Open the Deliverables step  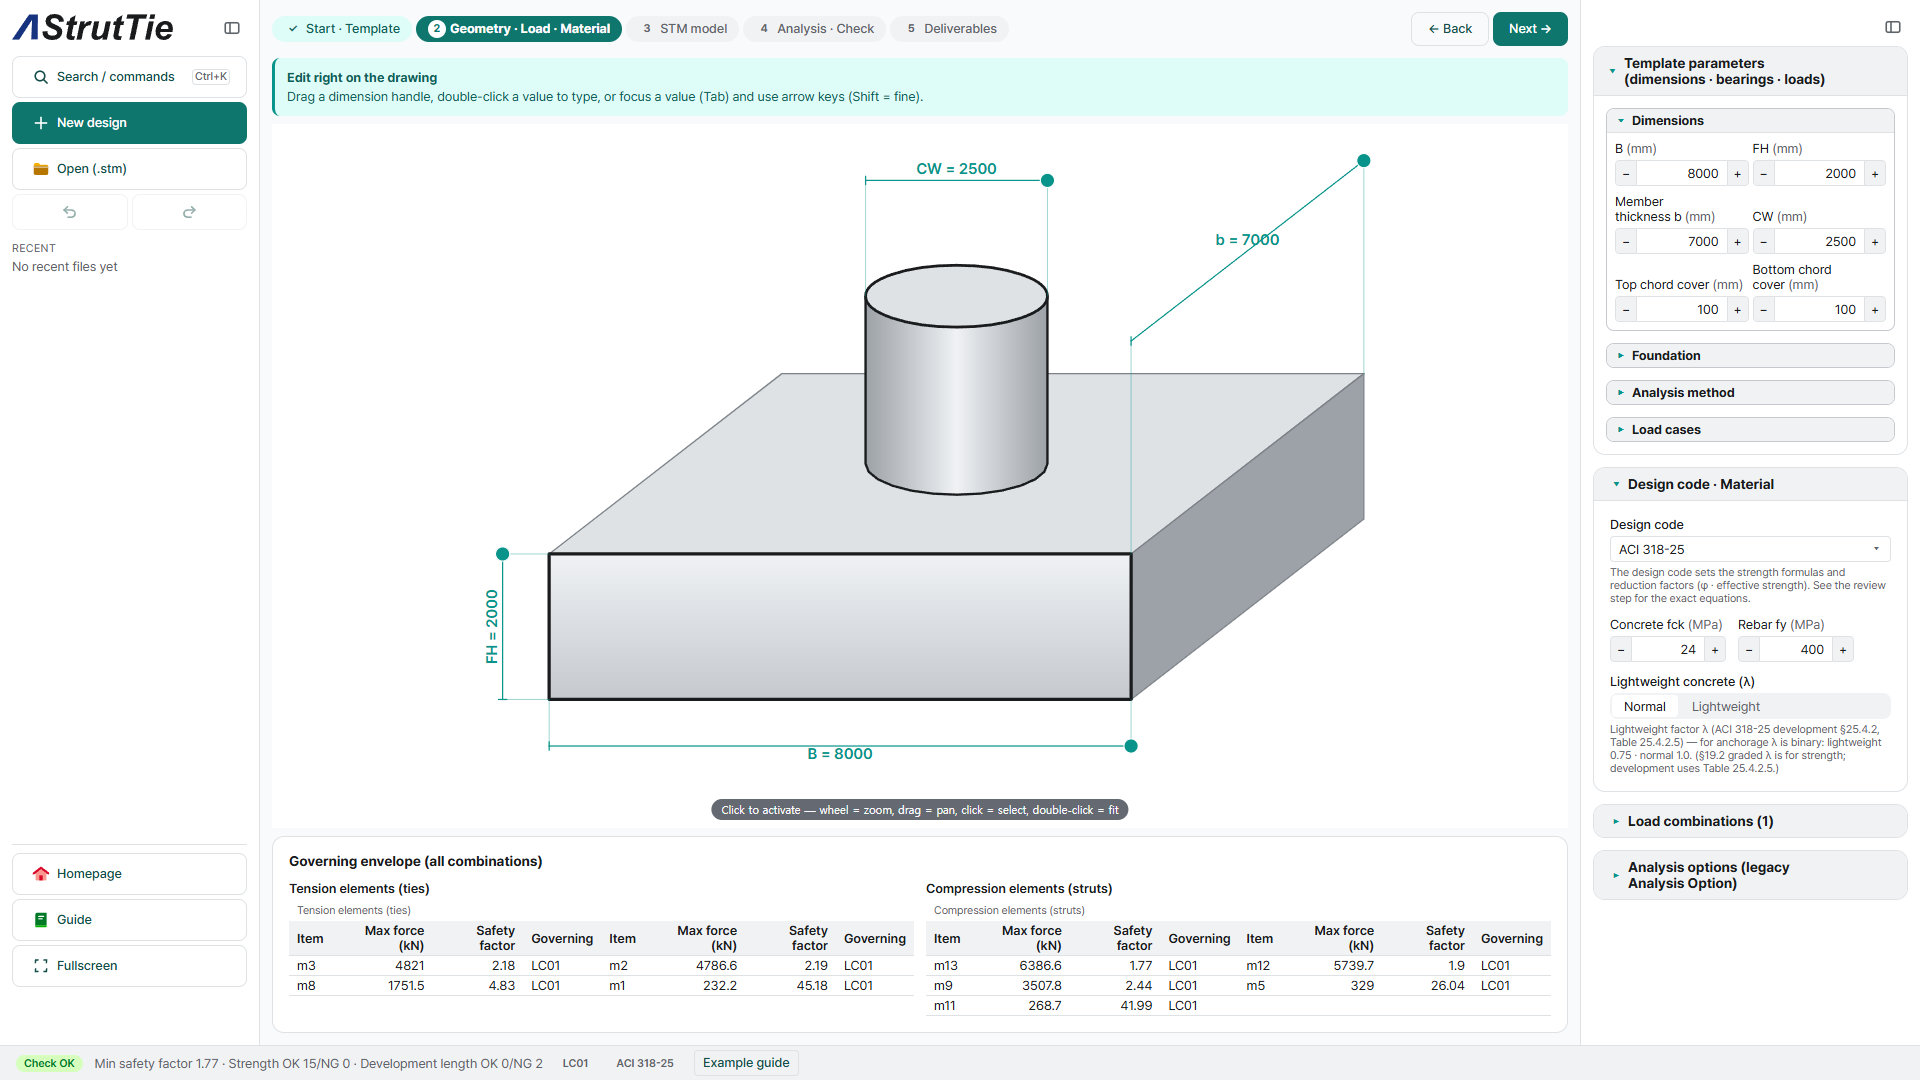point(951,29)
